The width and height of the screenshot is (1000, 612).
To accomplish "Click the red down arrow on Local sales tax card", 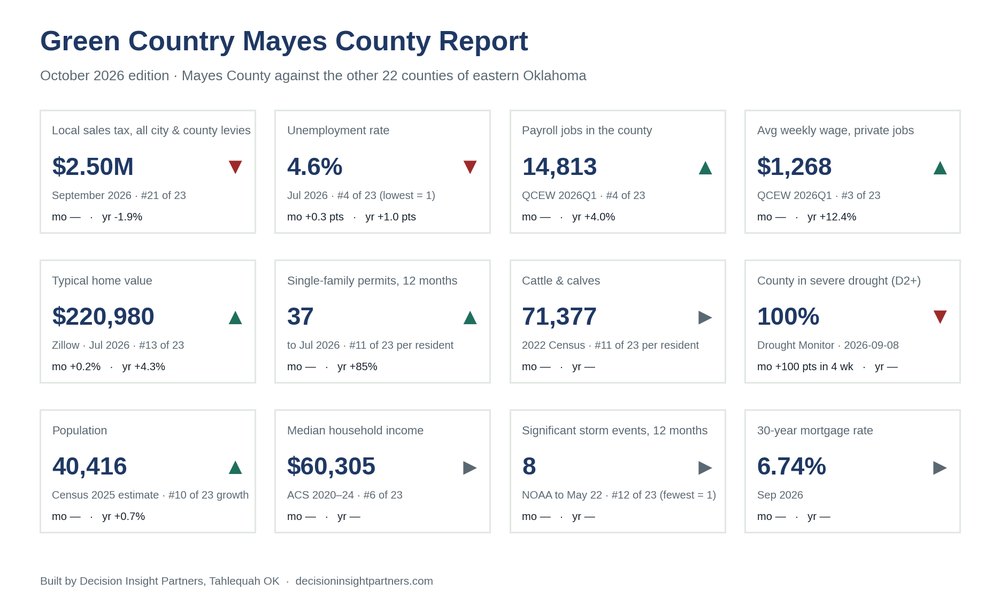I will (235, 167).
